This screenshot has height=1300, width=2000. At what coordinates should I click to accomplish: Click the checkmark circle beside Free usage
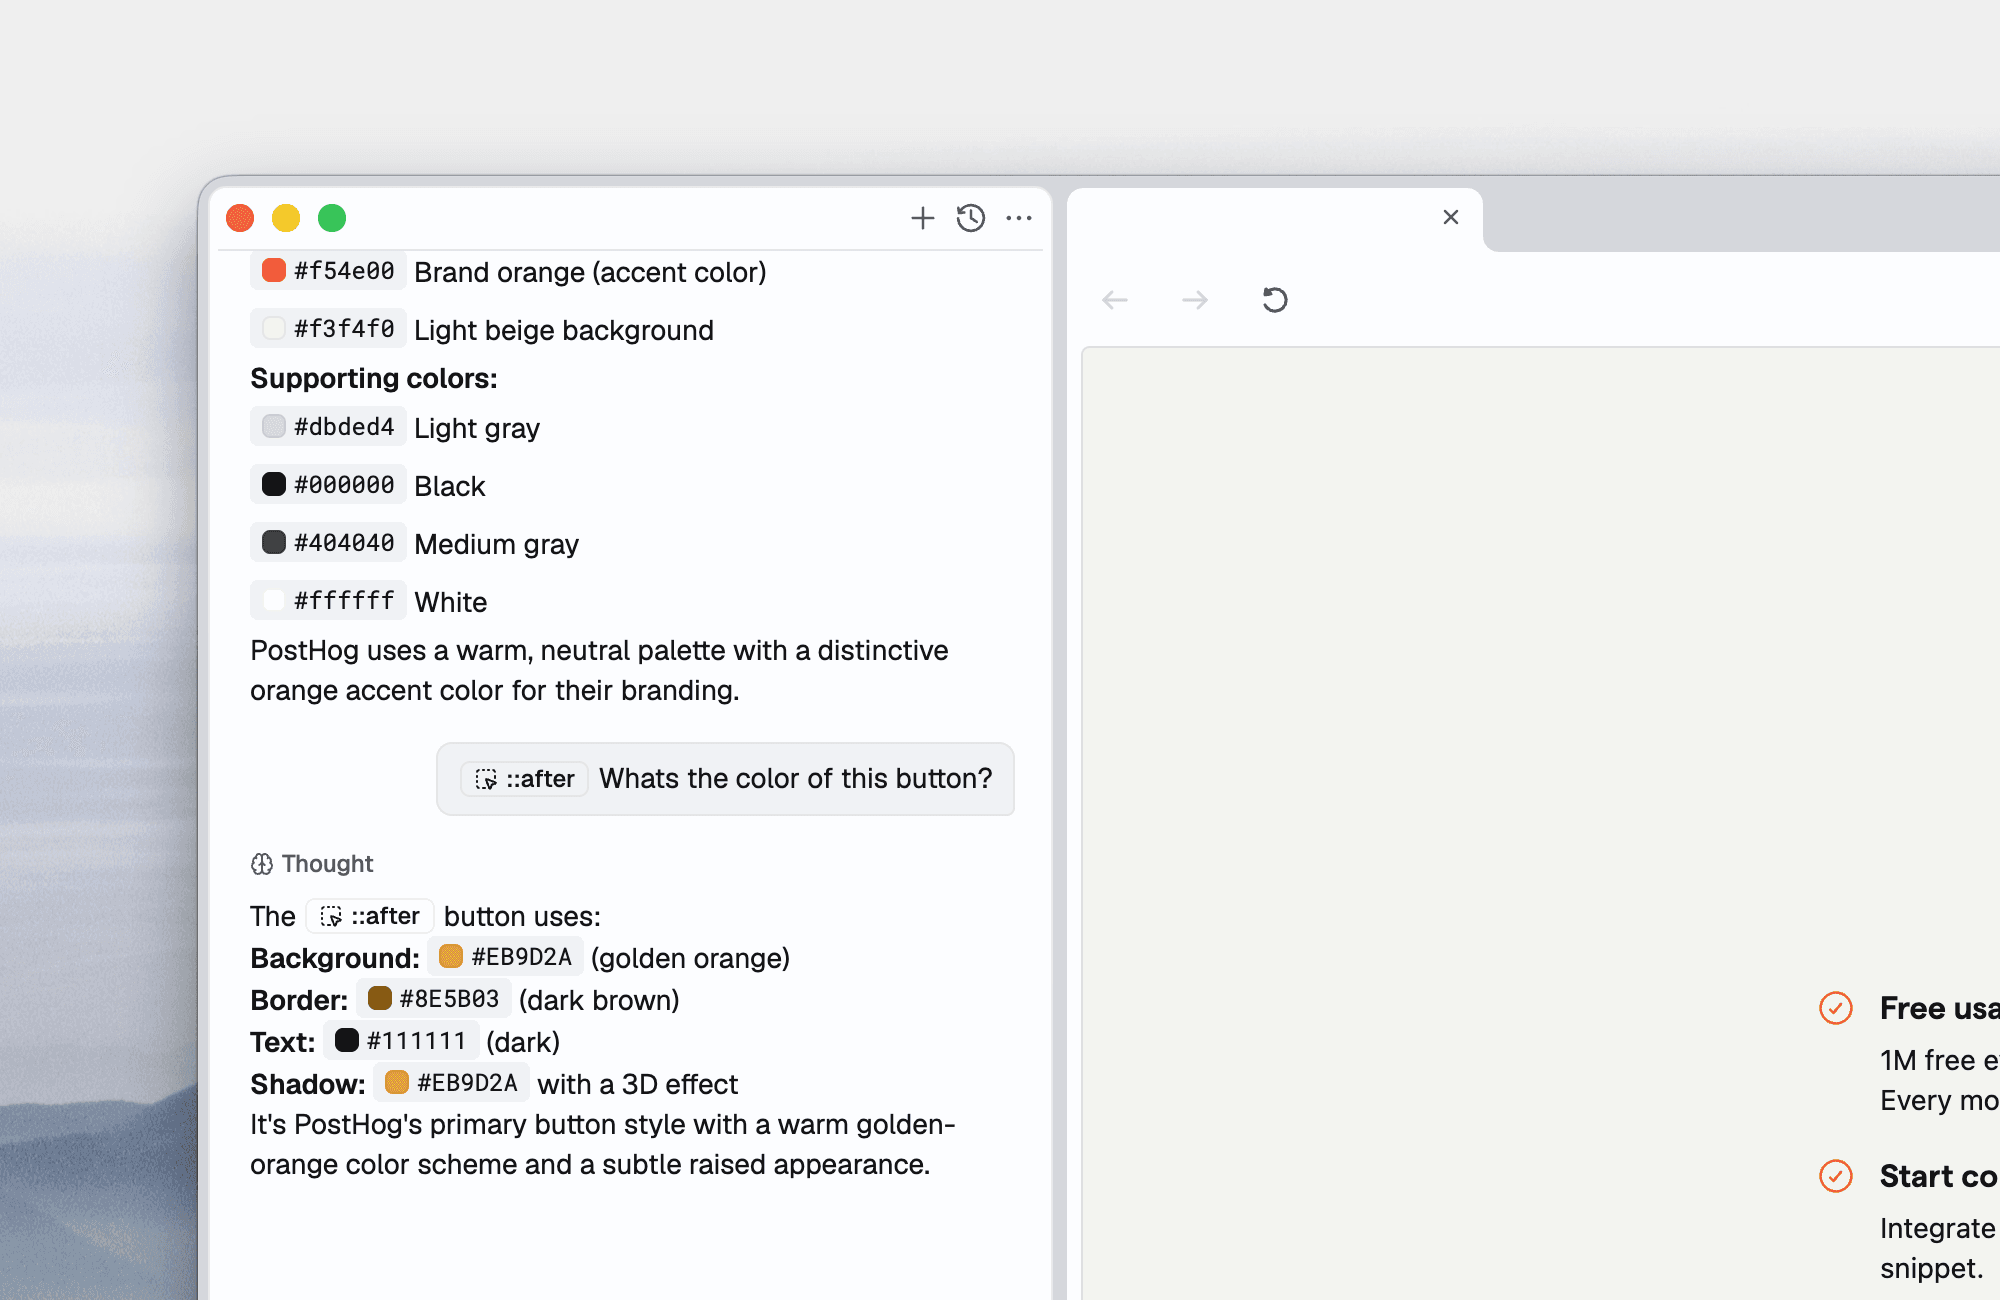1836,1009
